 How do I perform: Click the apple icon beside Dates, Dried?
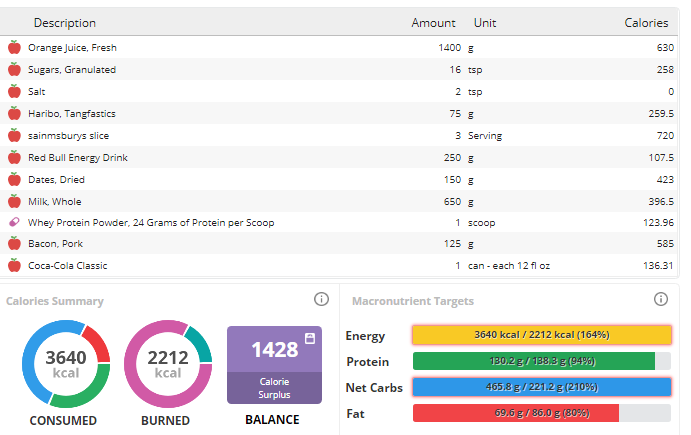15,179
